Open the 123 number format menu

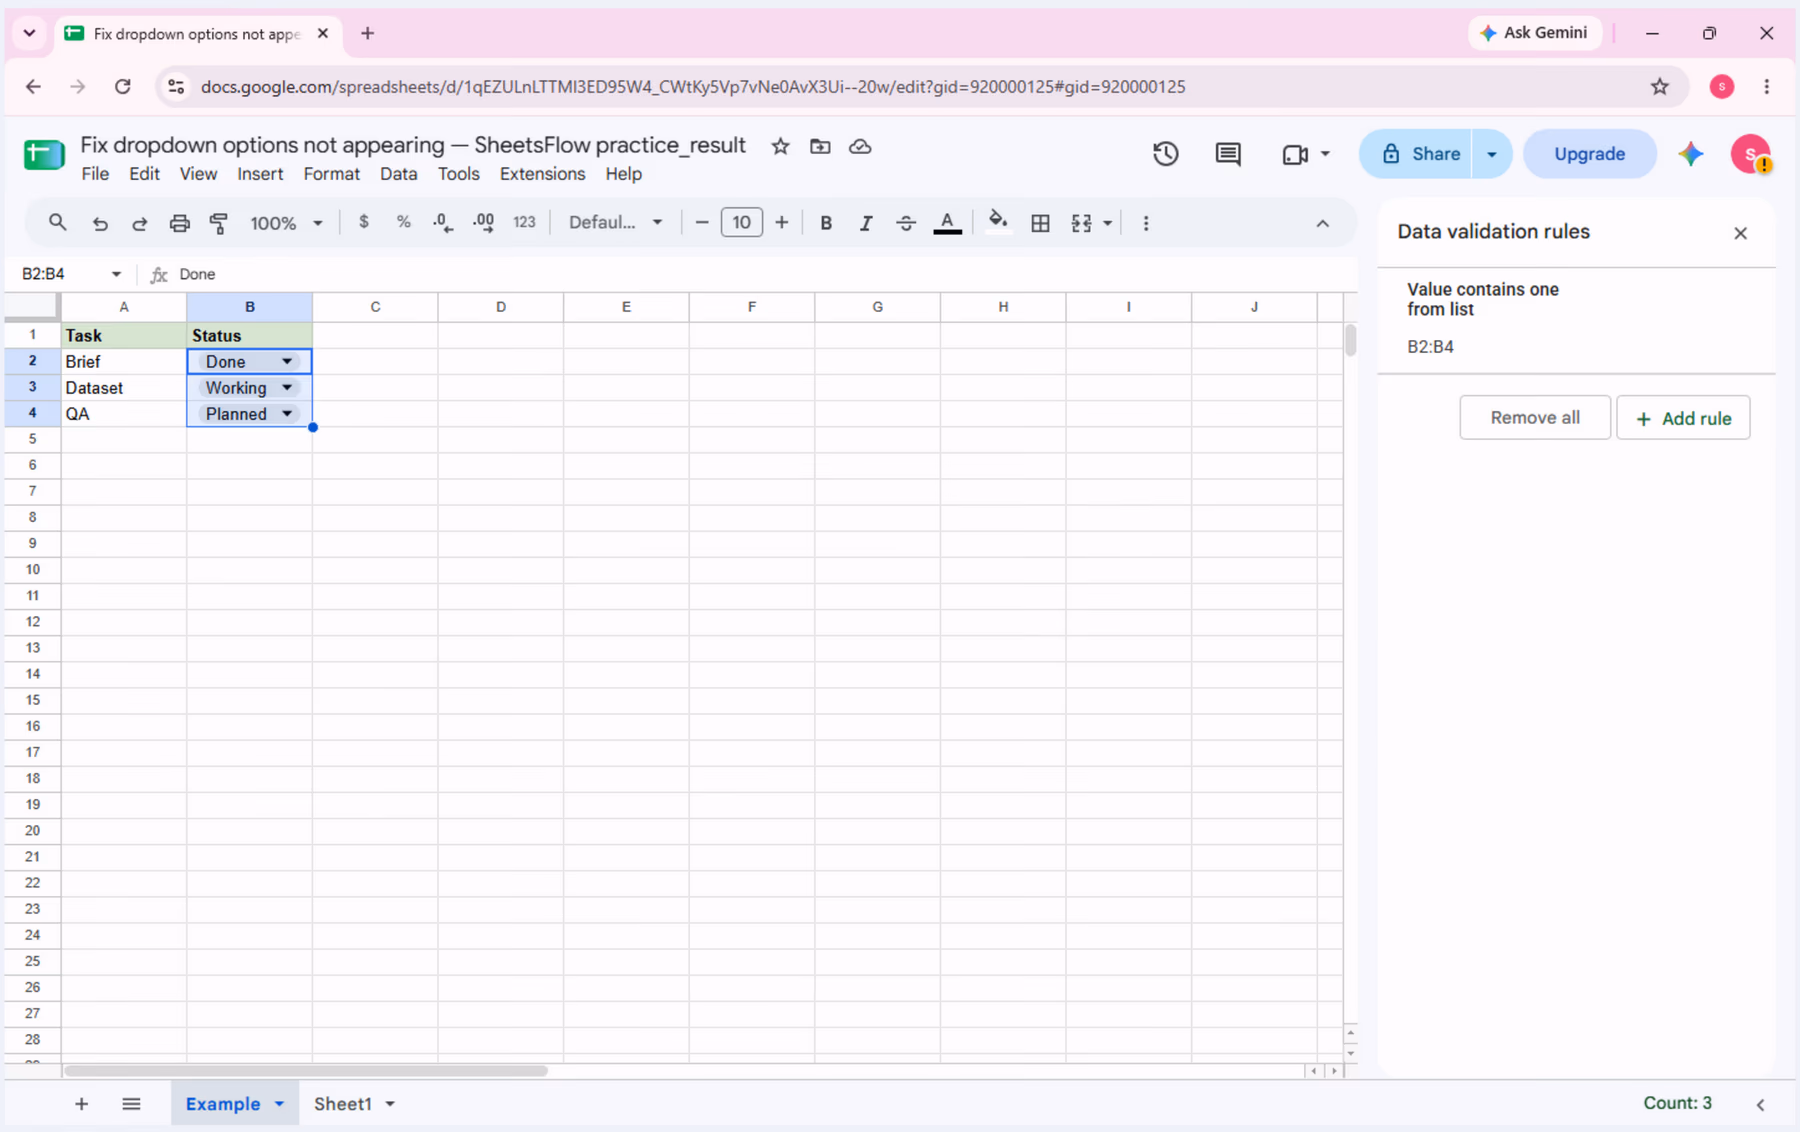pyautogui.click(x=524, y=222)
